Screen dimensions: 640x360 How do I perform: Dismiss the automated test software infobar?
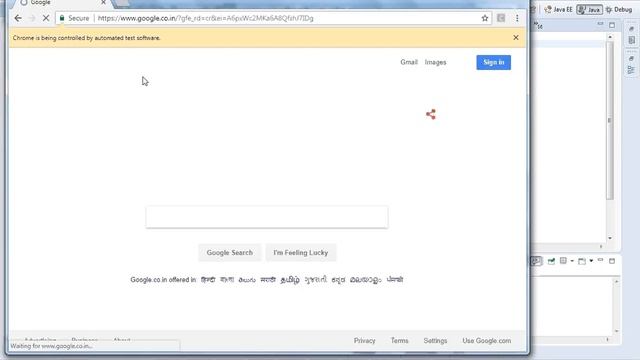516,38
